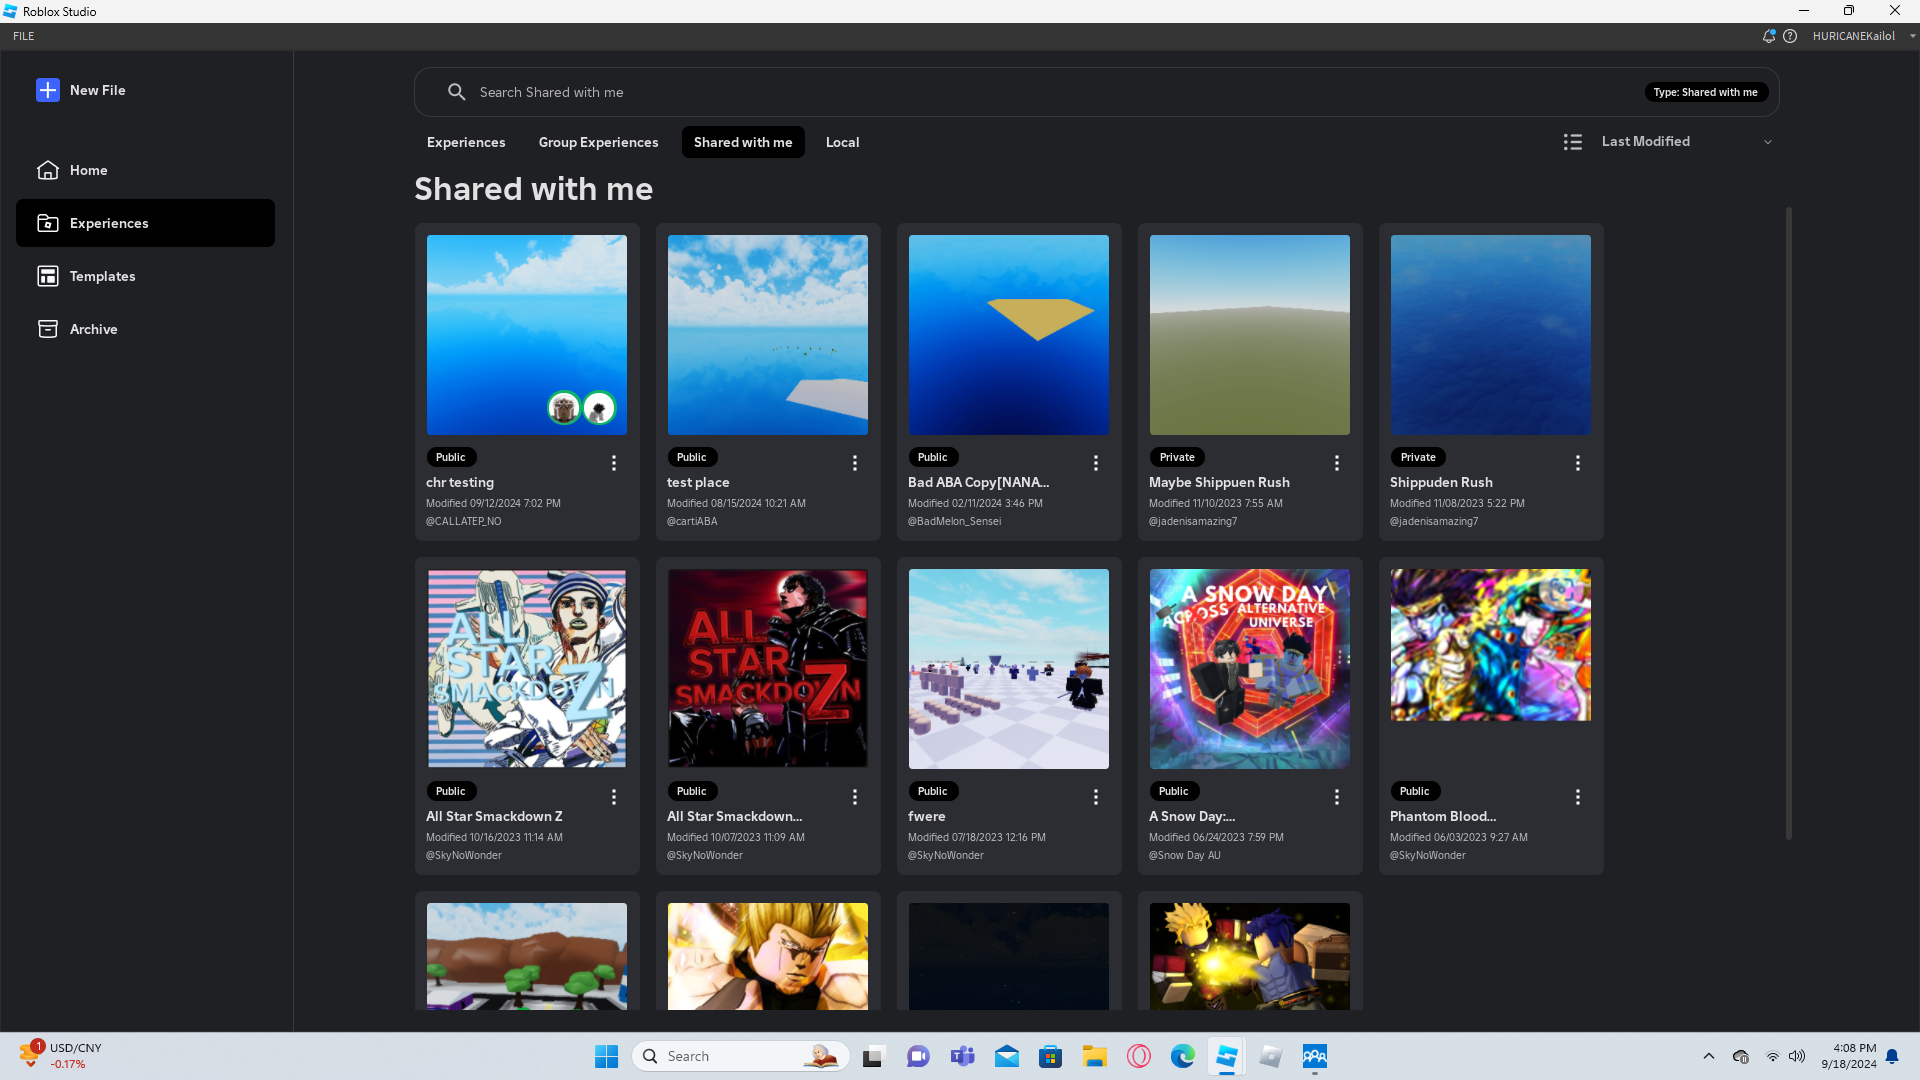Image resolution: width=1920 pixels, height=1080 pixels.
Task: Open the Archive sidebar section
Action: point(93,329)
